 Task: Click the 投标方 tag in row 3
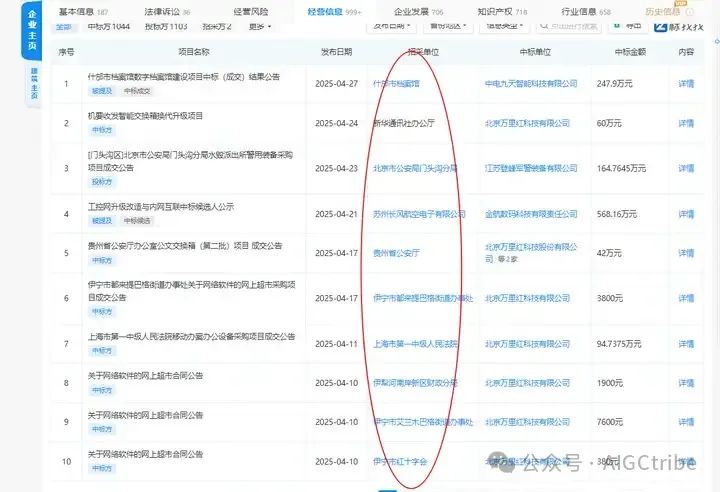102,182
